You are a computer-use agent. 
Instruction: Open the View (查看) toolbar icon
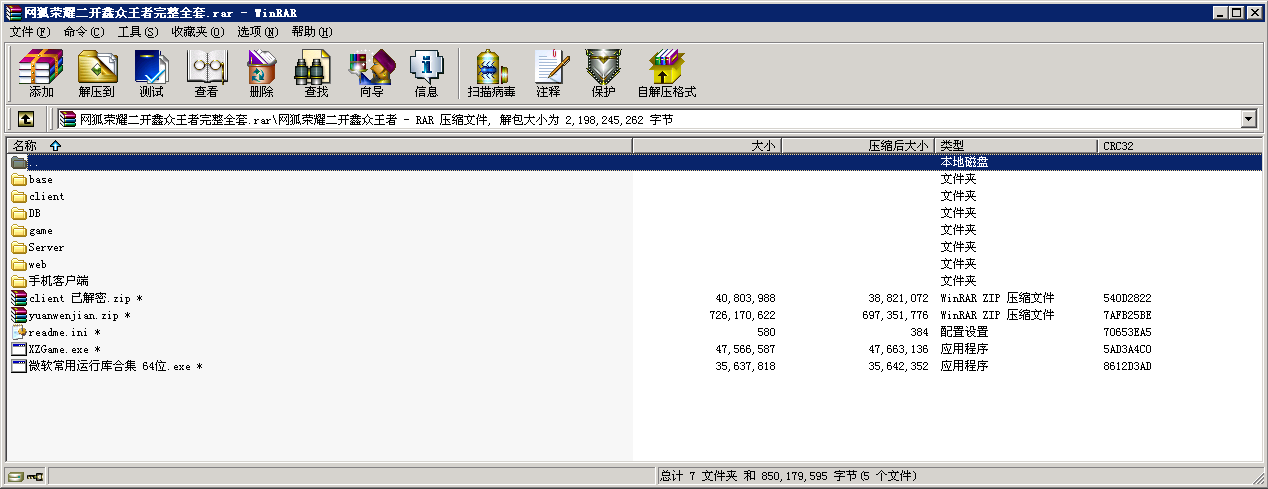pos(207,73)
